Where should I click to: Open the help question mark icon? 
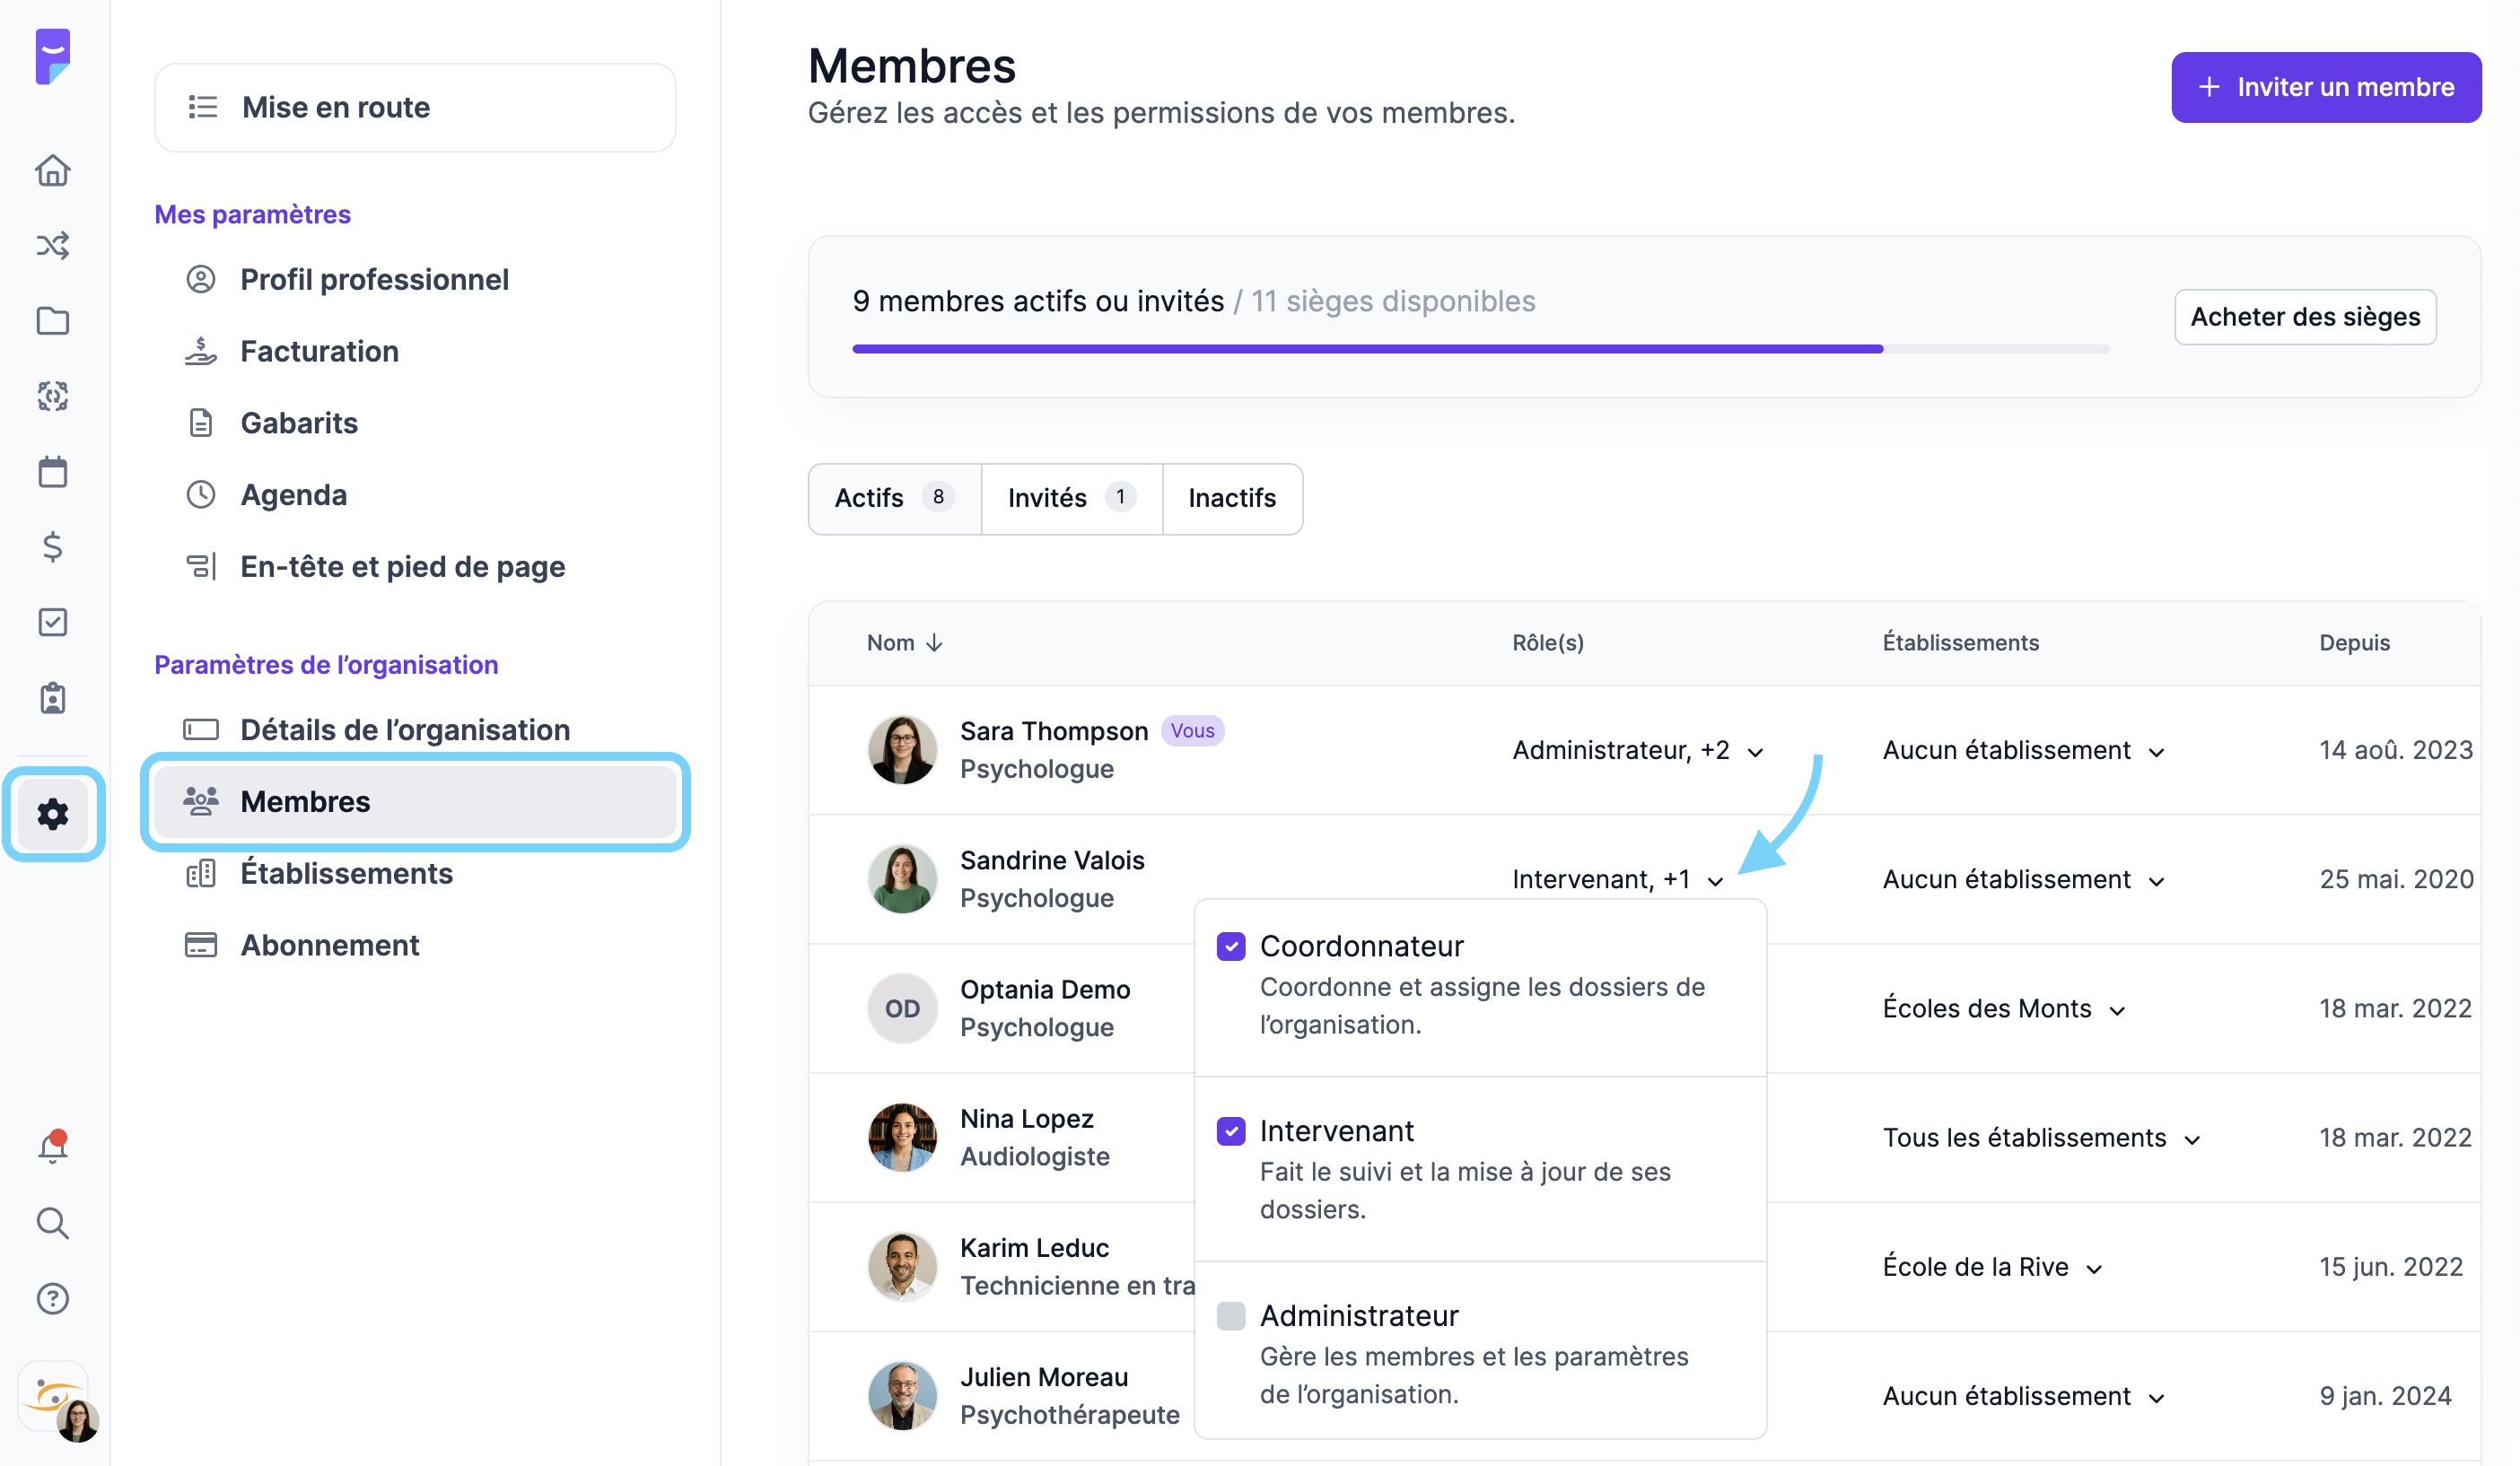tap(53, 1298)
